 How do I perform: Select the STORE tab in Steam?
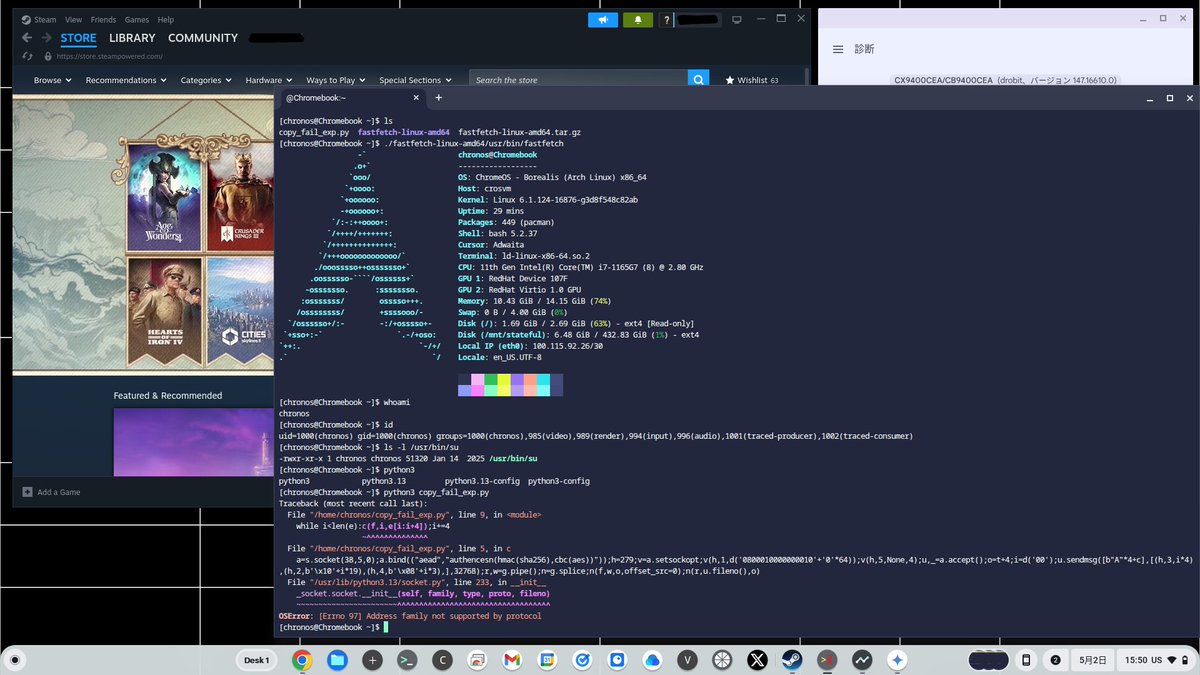coord(79,38)
